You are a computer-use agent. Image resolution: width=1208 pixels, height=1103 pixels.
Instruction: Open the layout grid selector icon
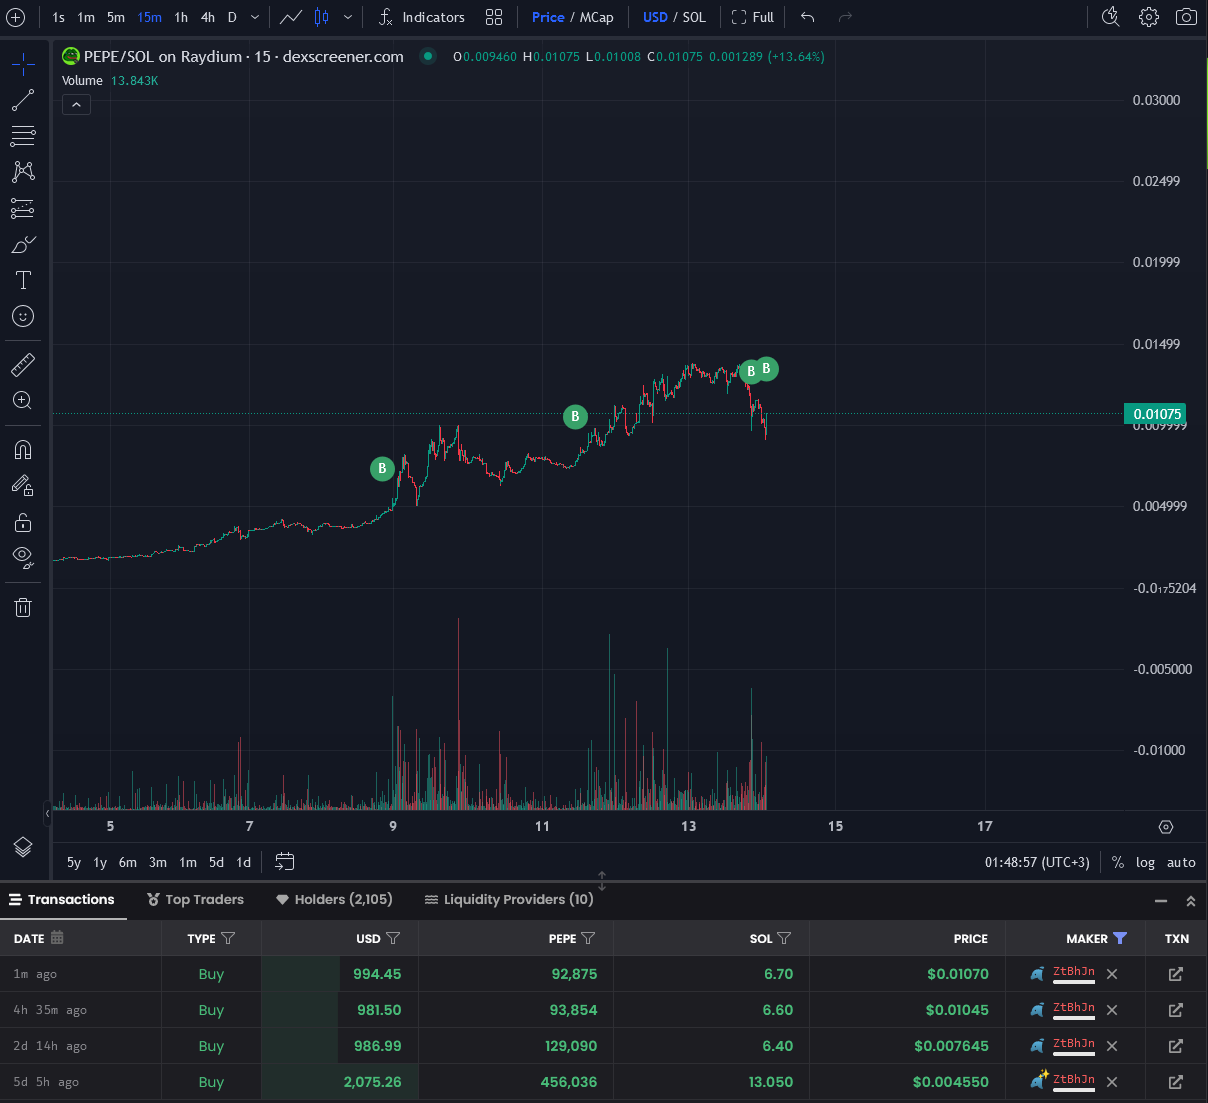(x=494, y=17)
